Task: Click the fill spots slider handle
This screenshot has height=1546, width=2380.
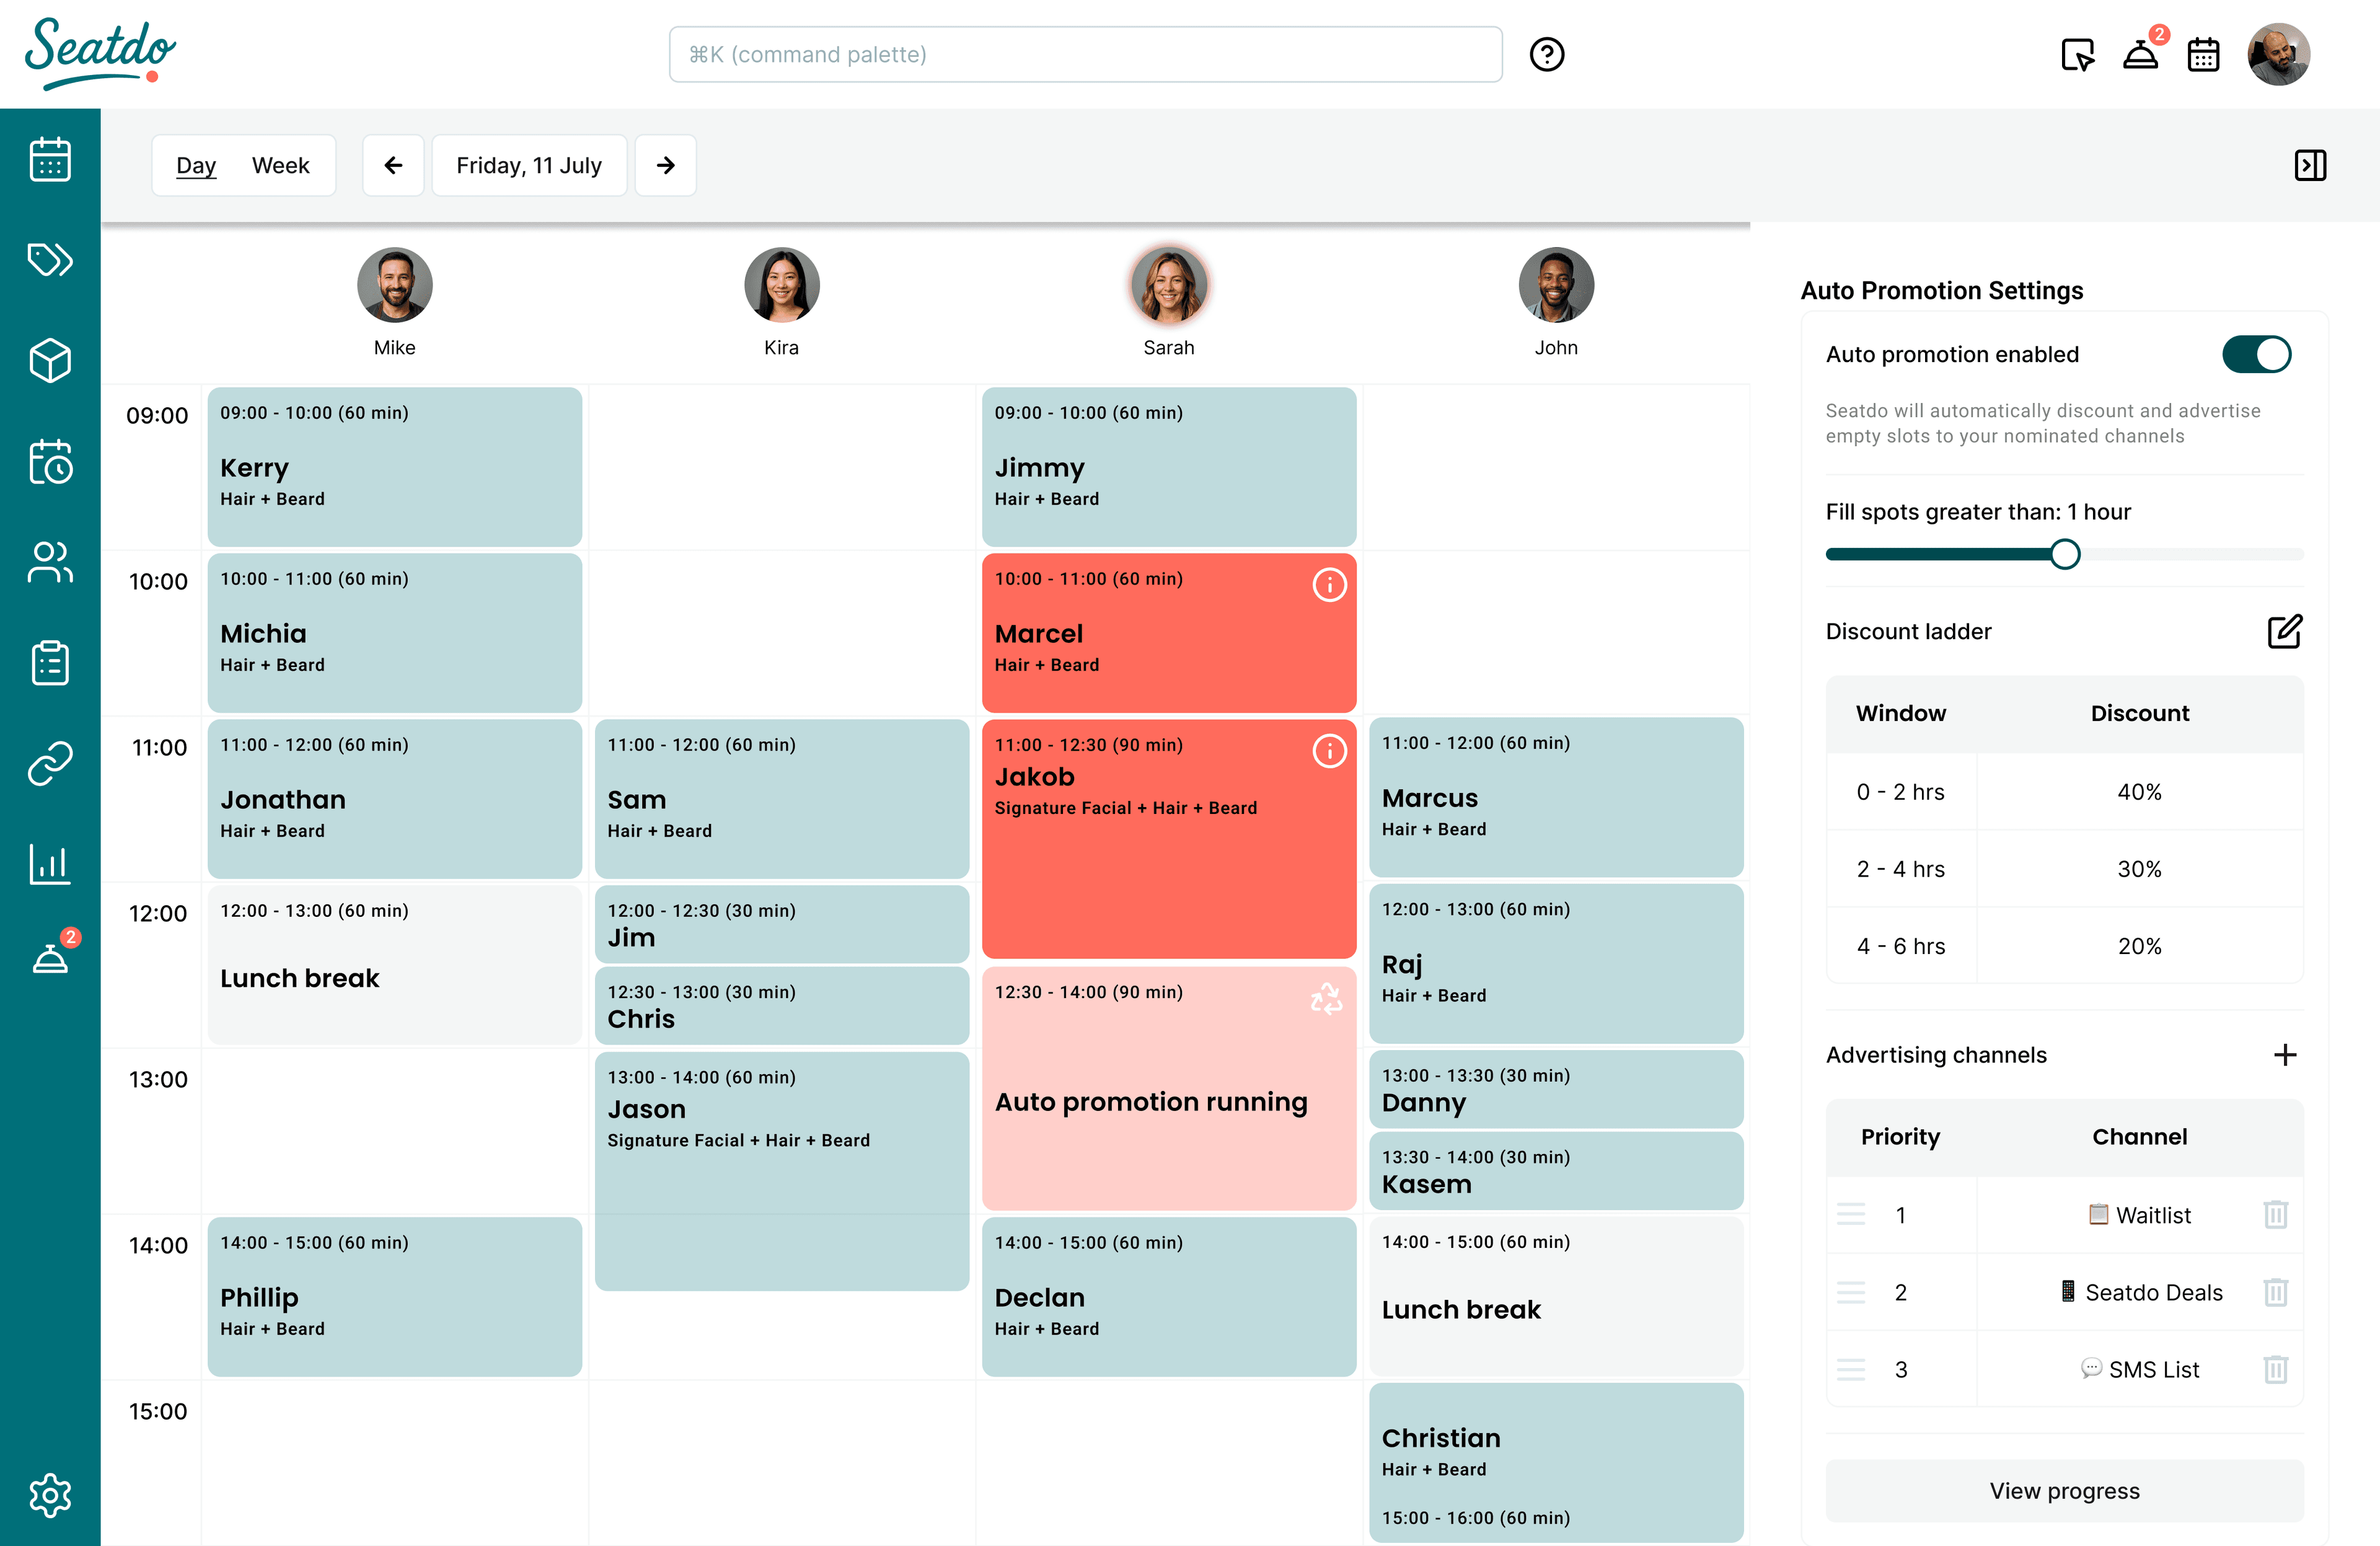Action: (x=2064, y=554)
